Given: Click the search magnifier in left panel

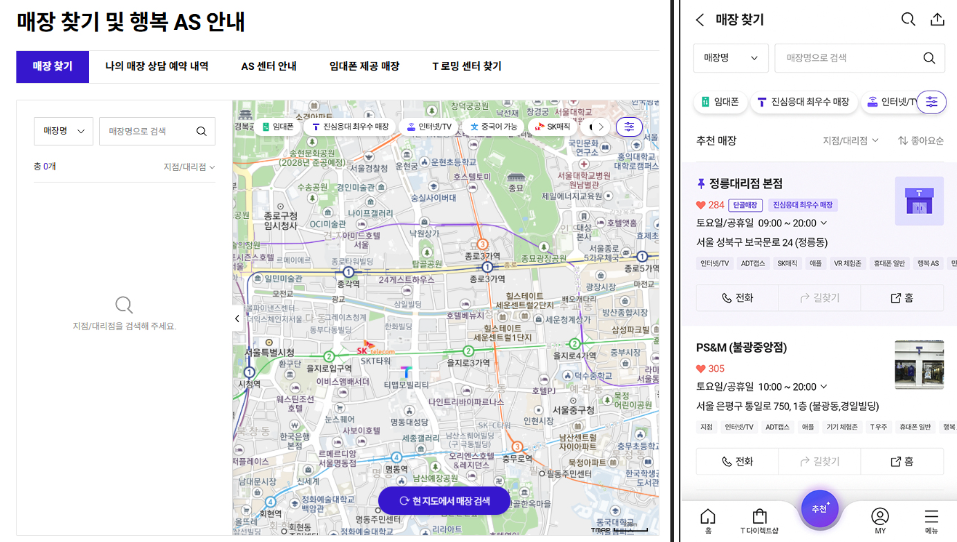Looking at the screenshot, I should click(201, 131).
